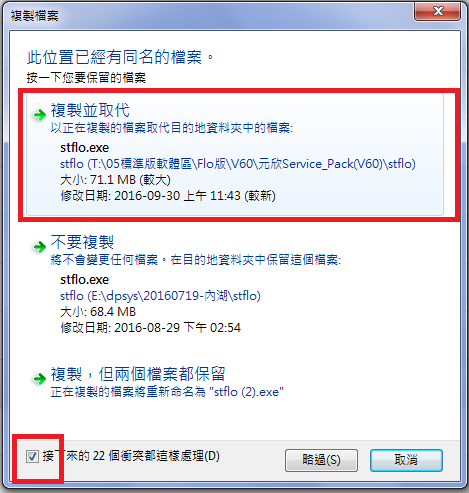Click the "stflo (2).exe" rename description
Screen dimensions: 469x493
167,392
